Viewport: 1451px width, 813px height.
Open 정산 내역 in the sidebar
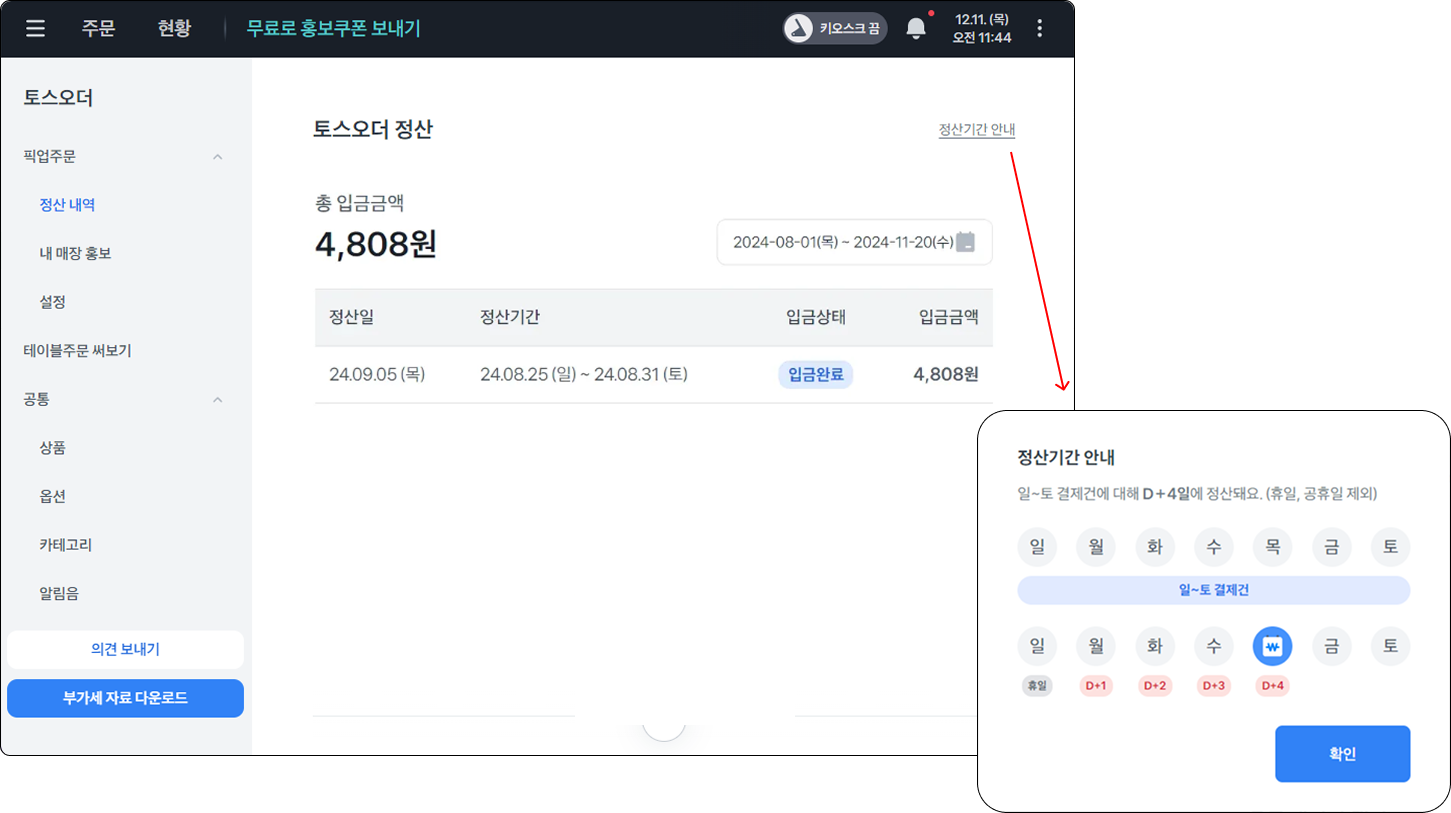(x=67, y=205)
